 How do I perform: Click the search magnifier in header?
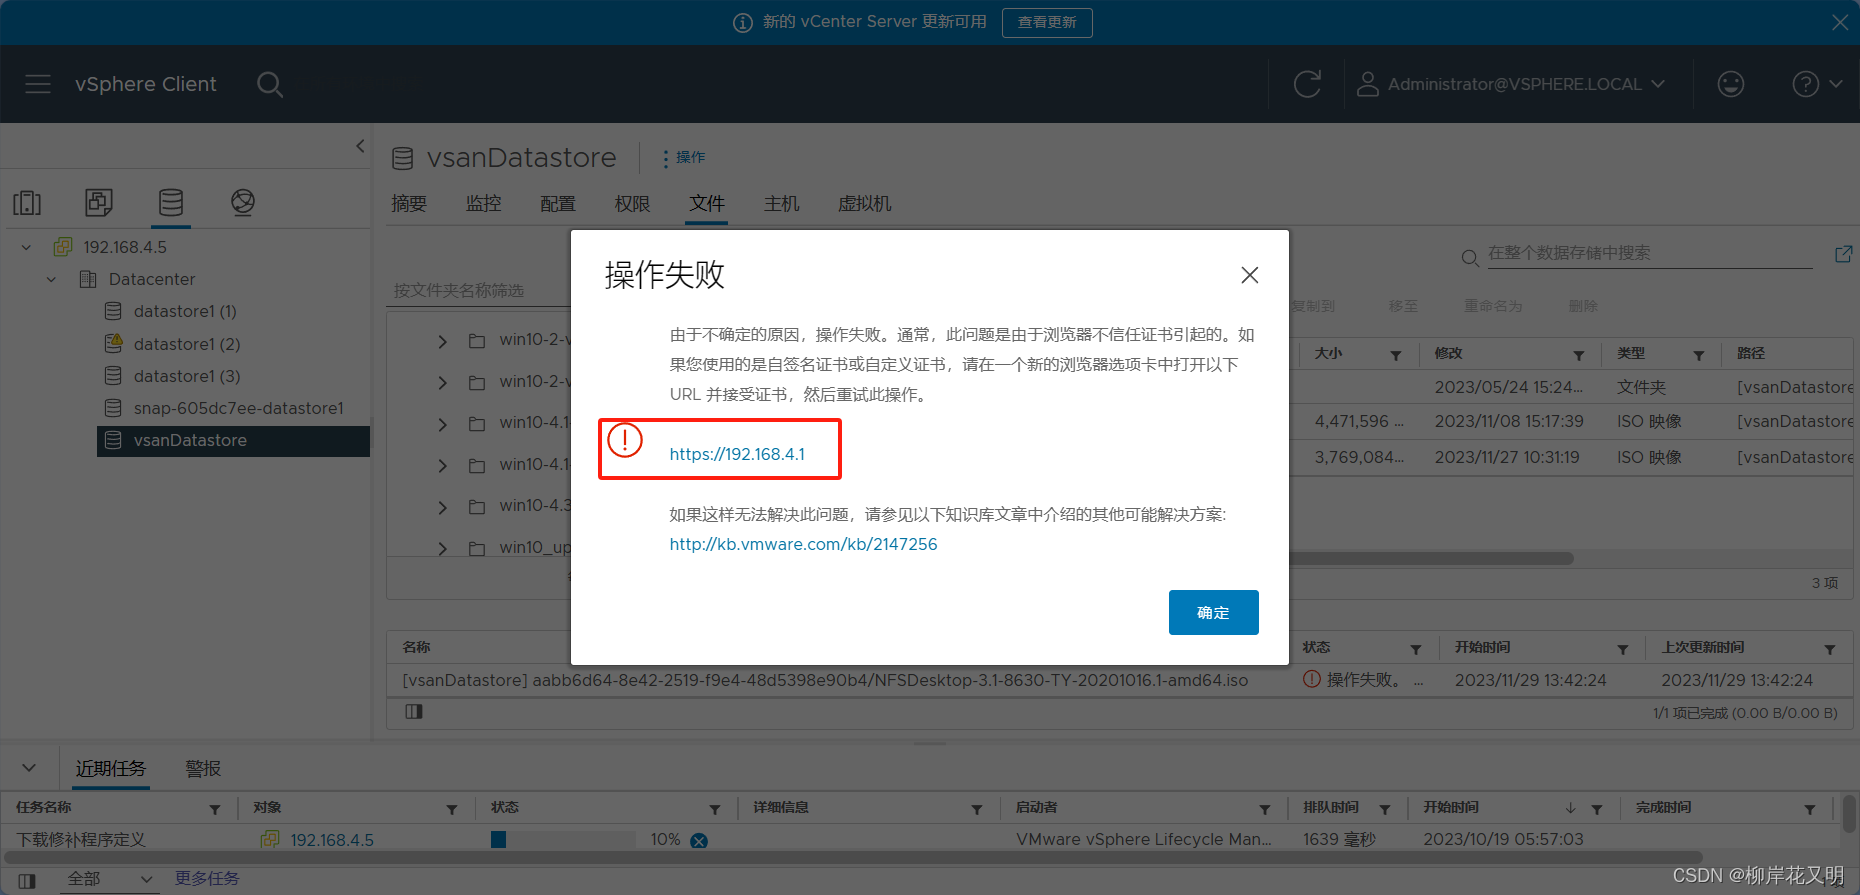tap(270, 84)
